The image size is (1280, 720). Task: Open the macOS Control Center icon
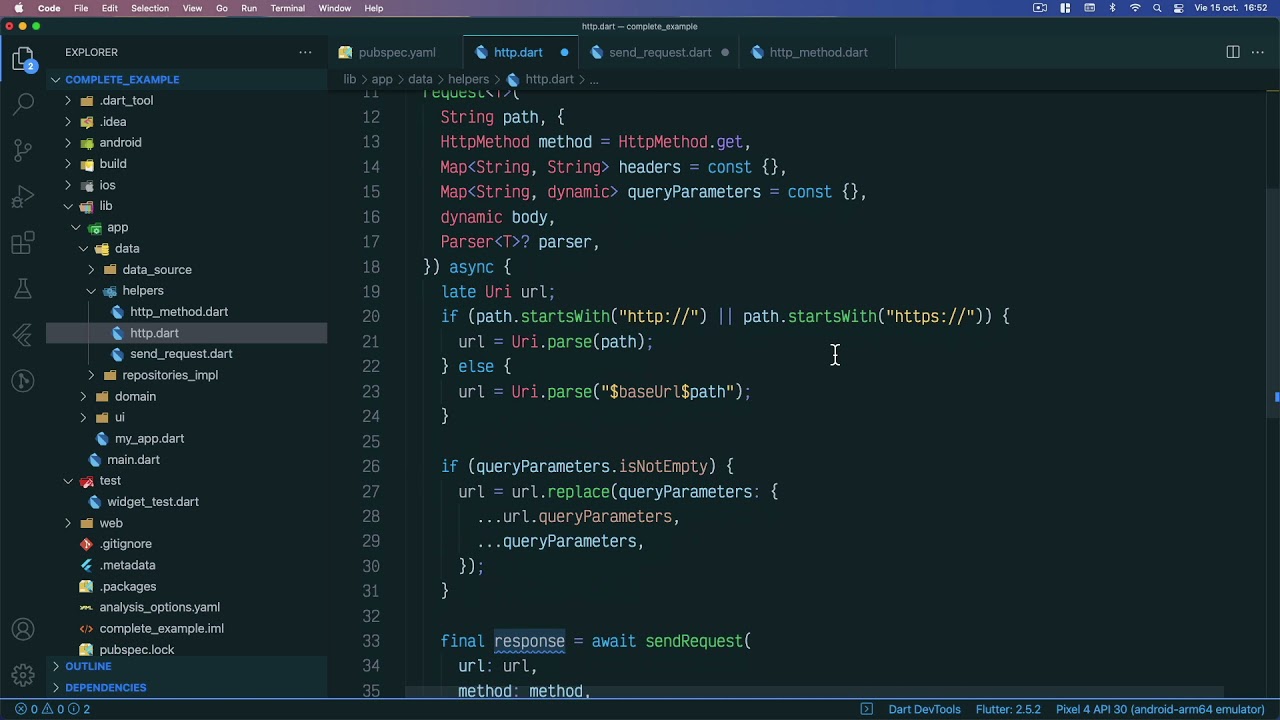point(1179,8)
